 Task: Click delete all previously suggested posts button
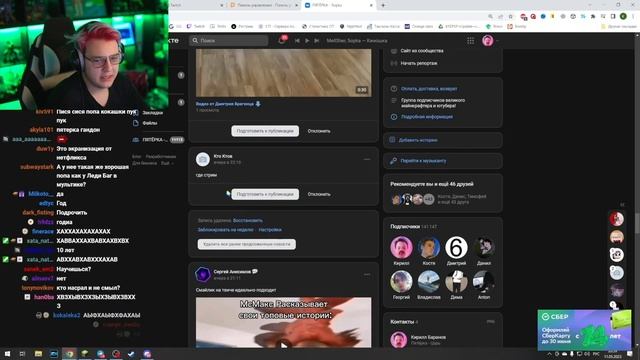(x=247, y=244)
